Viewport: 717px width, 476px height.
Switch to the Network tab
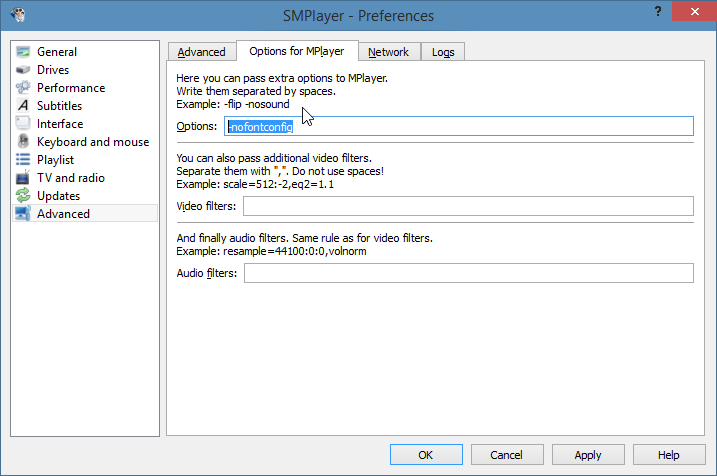point(389,52)
